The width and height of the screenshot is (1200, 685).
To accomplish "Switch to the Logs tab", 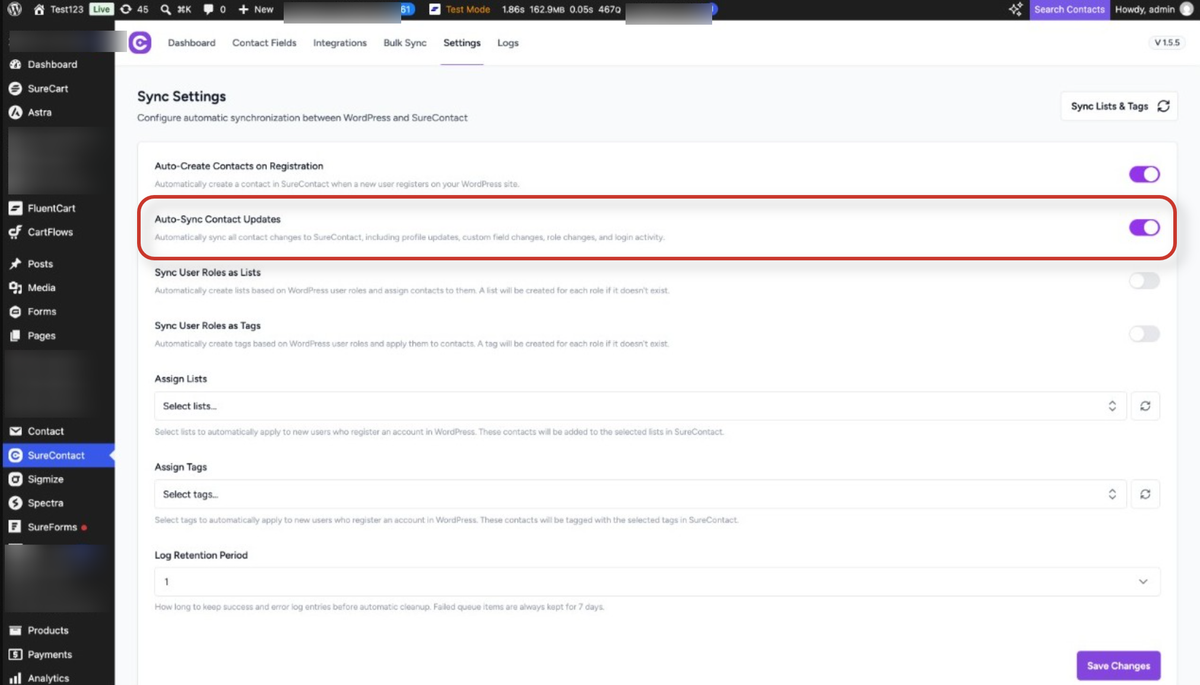I will click(x=508, y=43).
